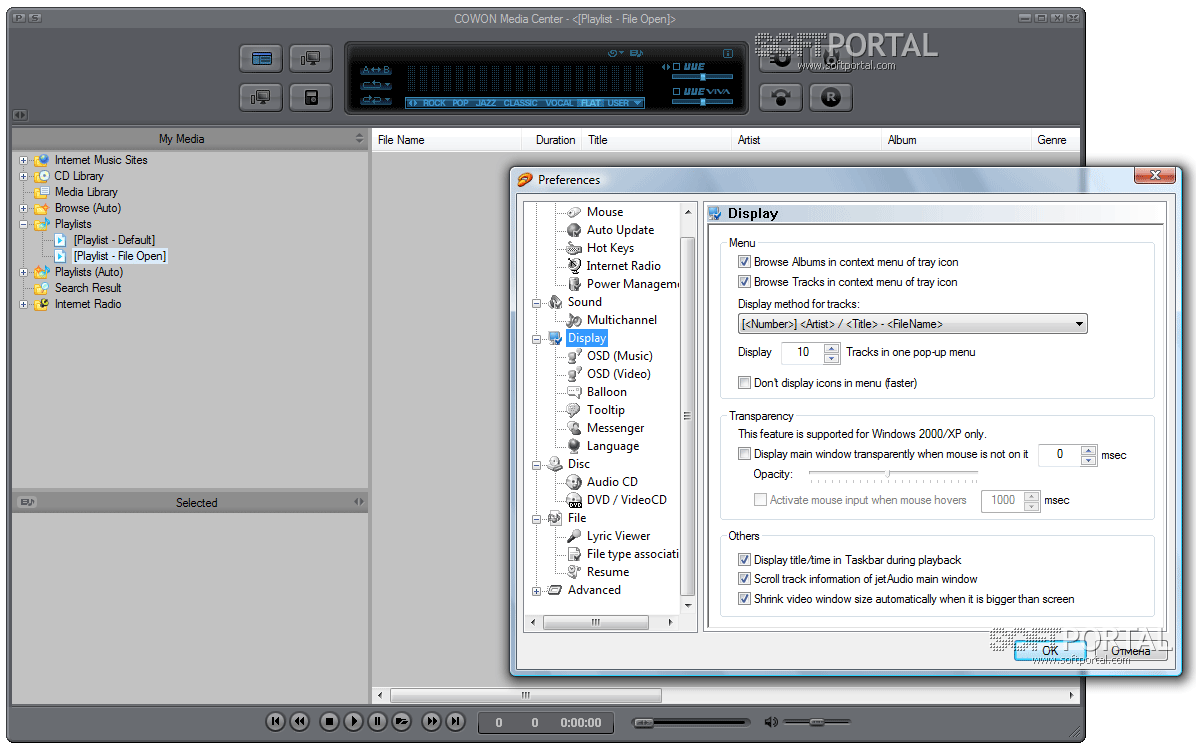Select DVD / VideoCD preferences item
This screenshot has width=1196, height=750.
coord(626,500)
